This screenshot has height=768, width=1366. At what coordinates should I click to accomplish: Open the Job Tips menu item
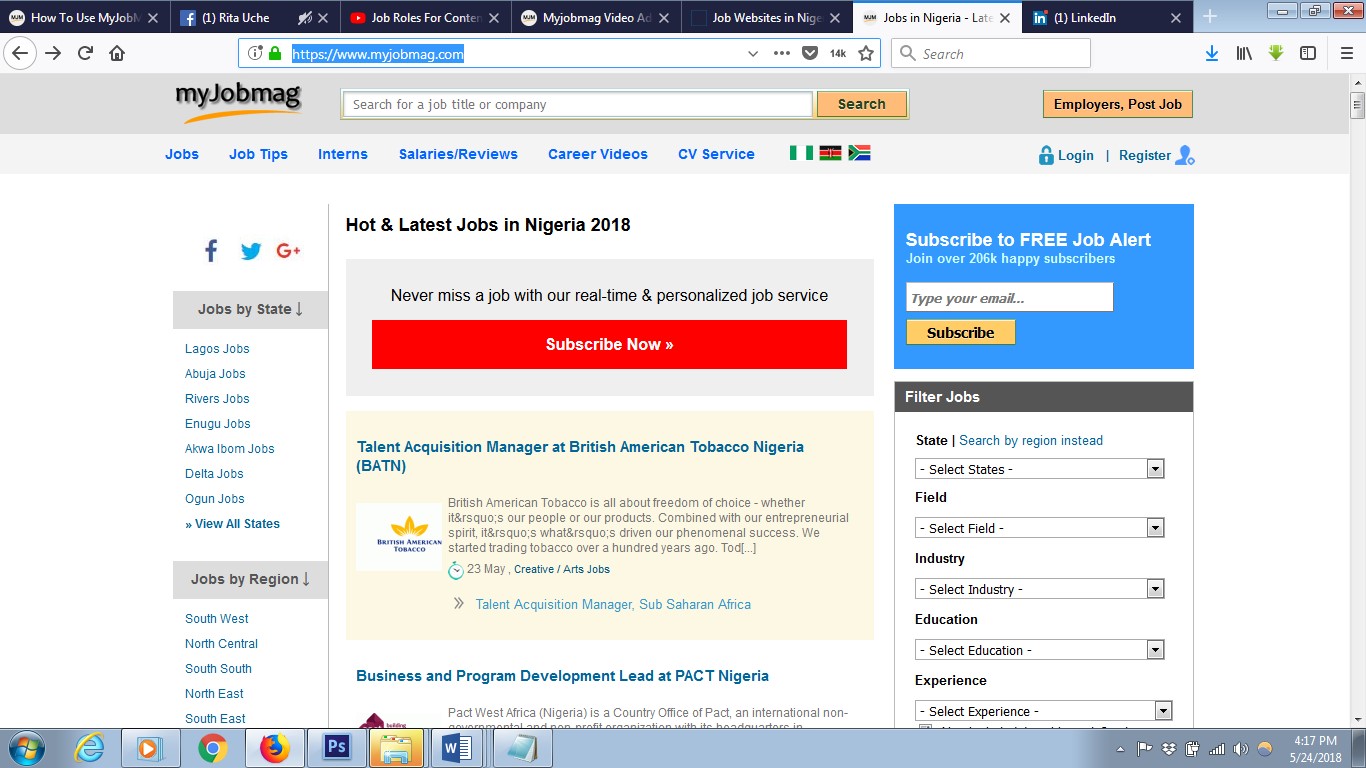258,154
